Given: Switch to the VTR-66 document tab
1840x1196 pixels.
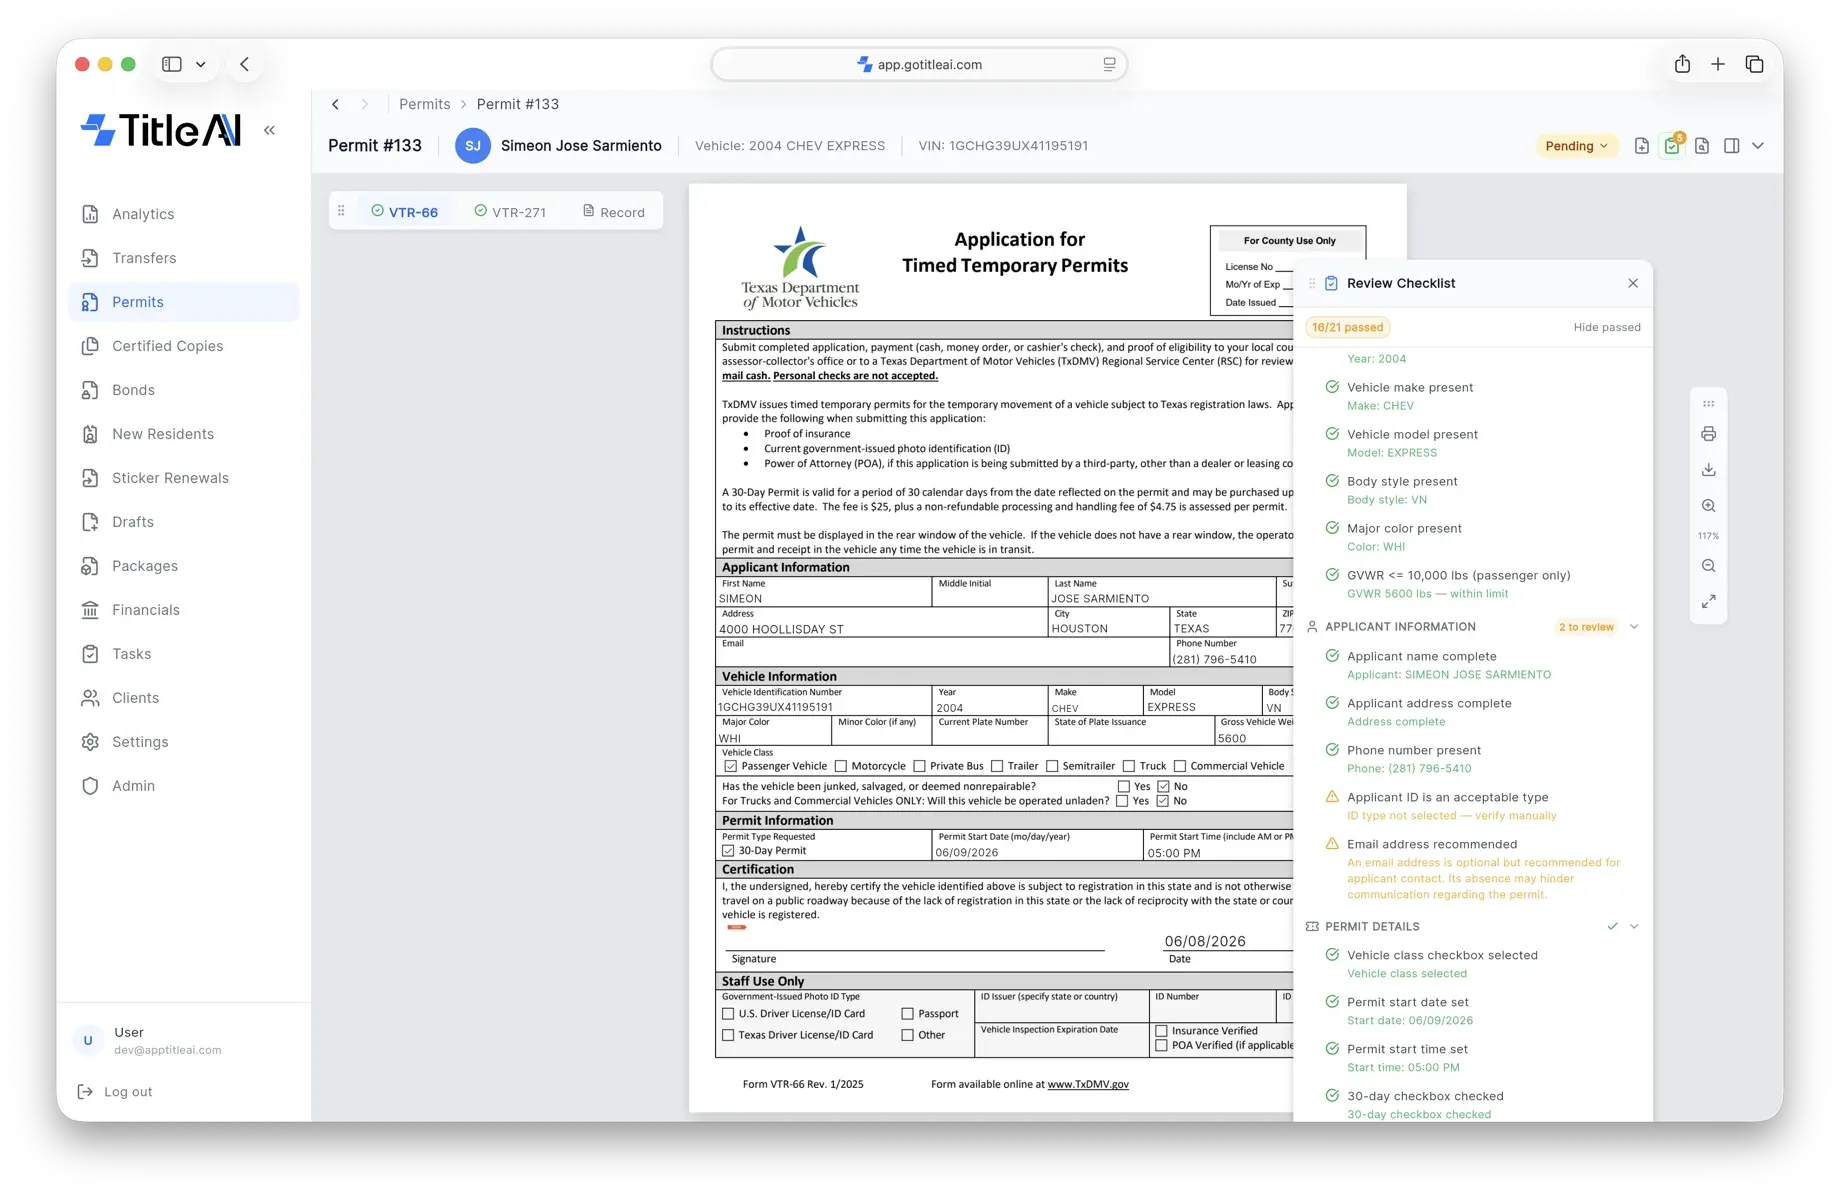Looking at the screenshot, I should pos(404,212).
